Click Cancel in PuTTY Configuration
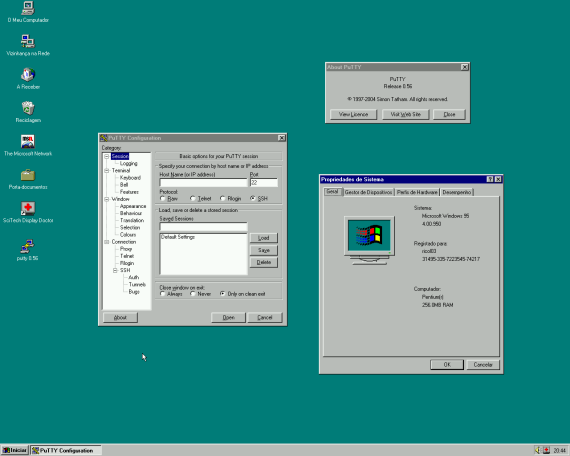Viewport: 570px width, 456px height. pos(265,317)
